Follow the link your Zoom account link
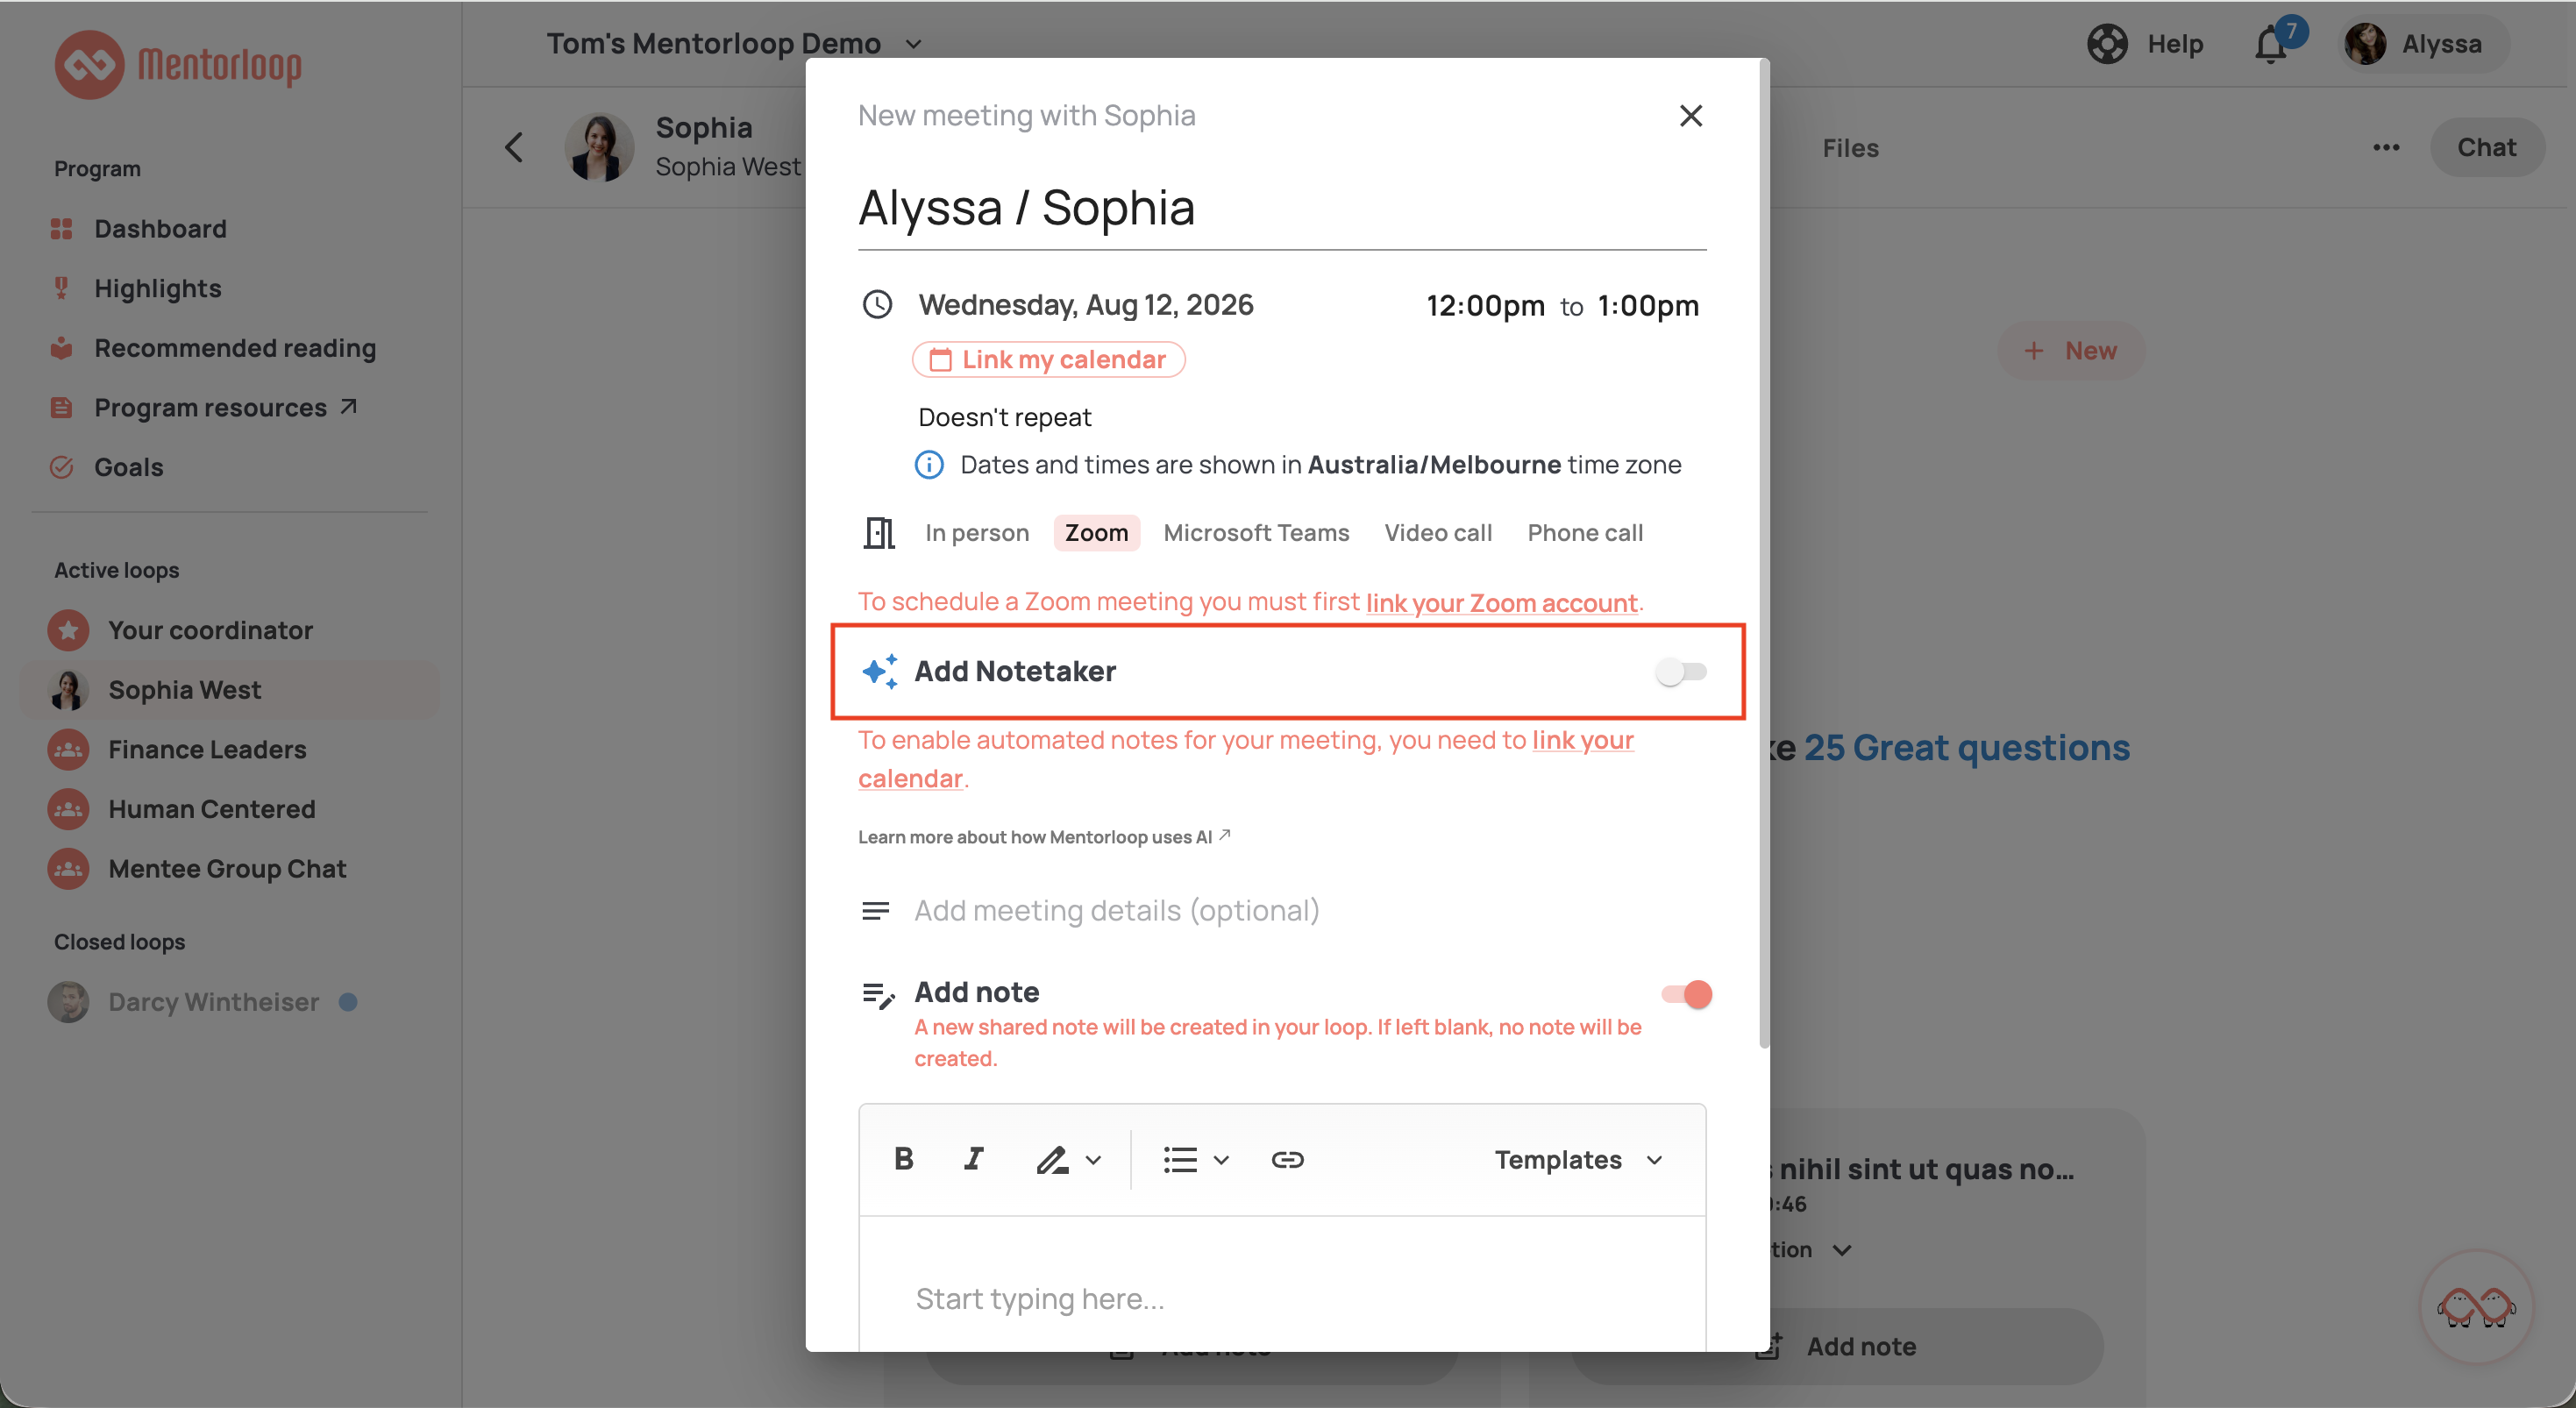Viewport: 2576px width, 1408px height. point(1501,602)
